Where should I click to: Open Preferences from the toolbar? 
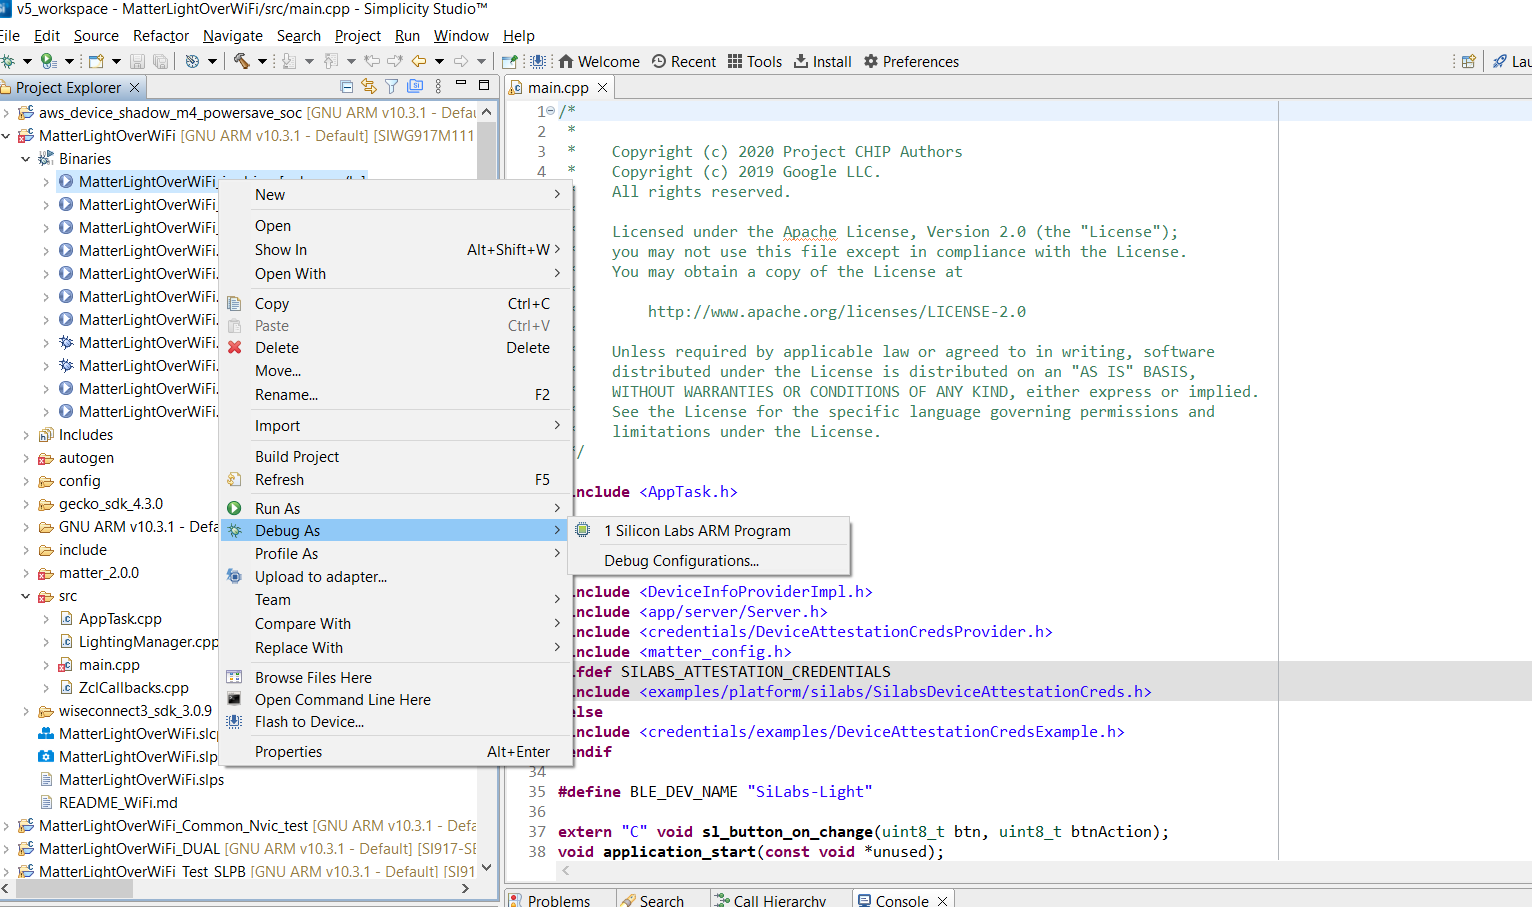911,61
